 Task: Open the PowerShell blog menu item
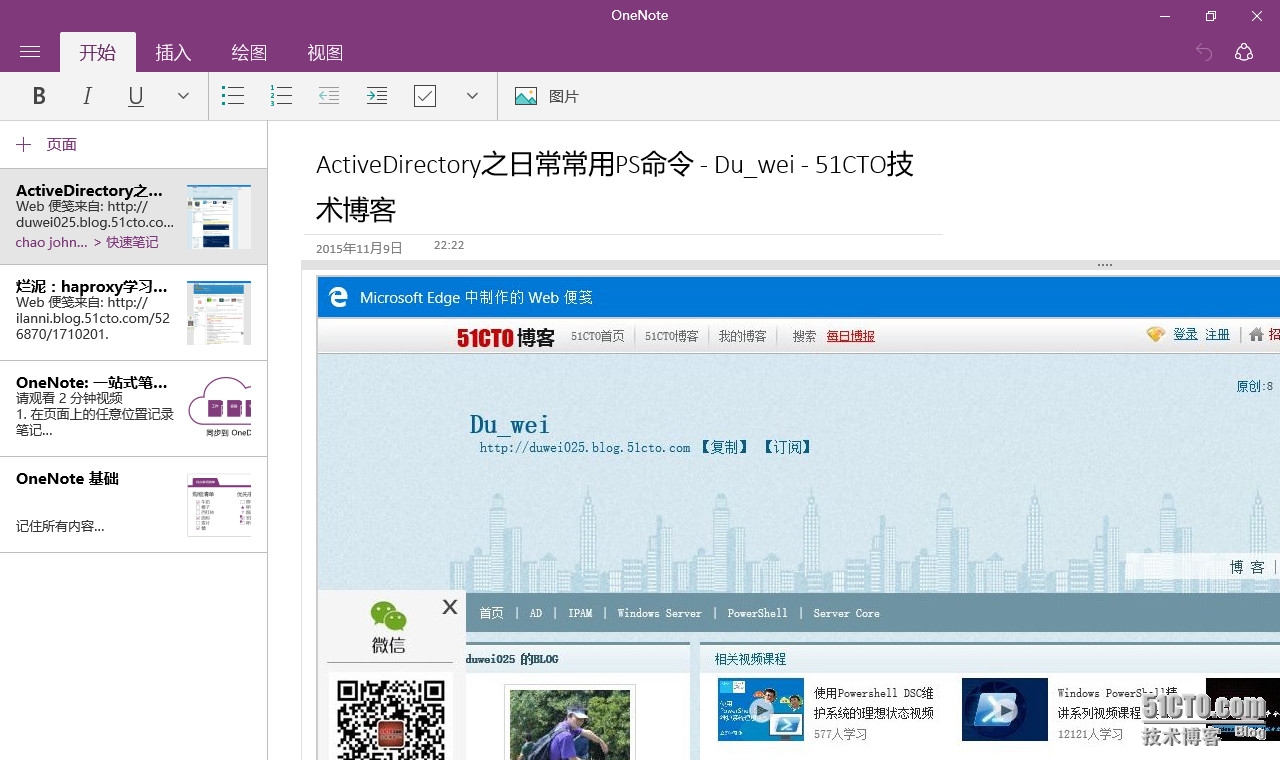(757, 613)
